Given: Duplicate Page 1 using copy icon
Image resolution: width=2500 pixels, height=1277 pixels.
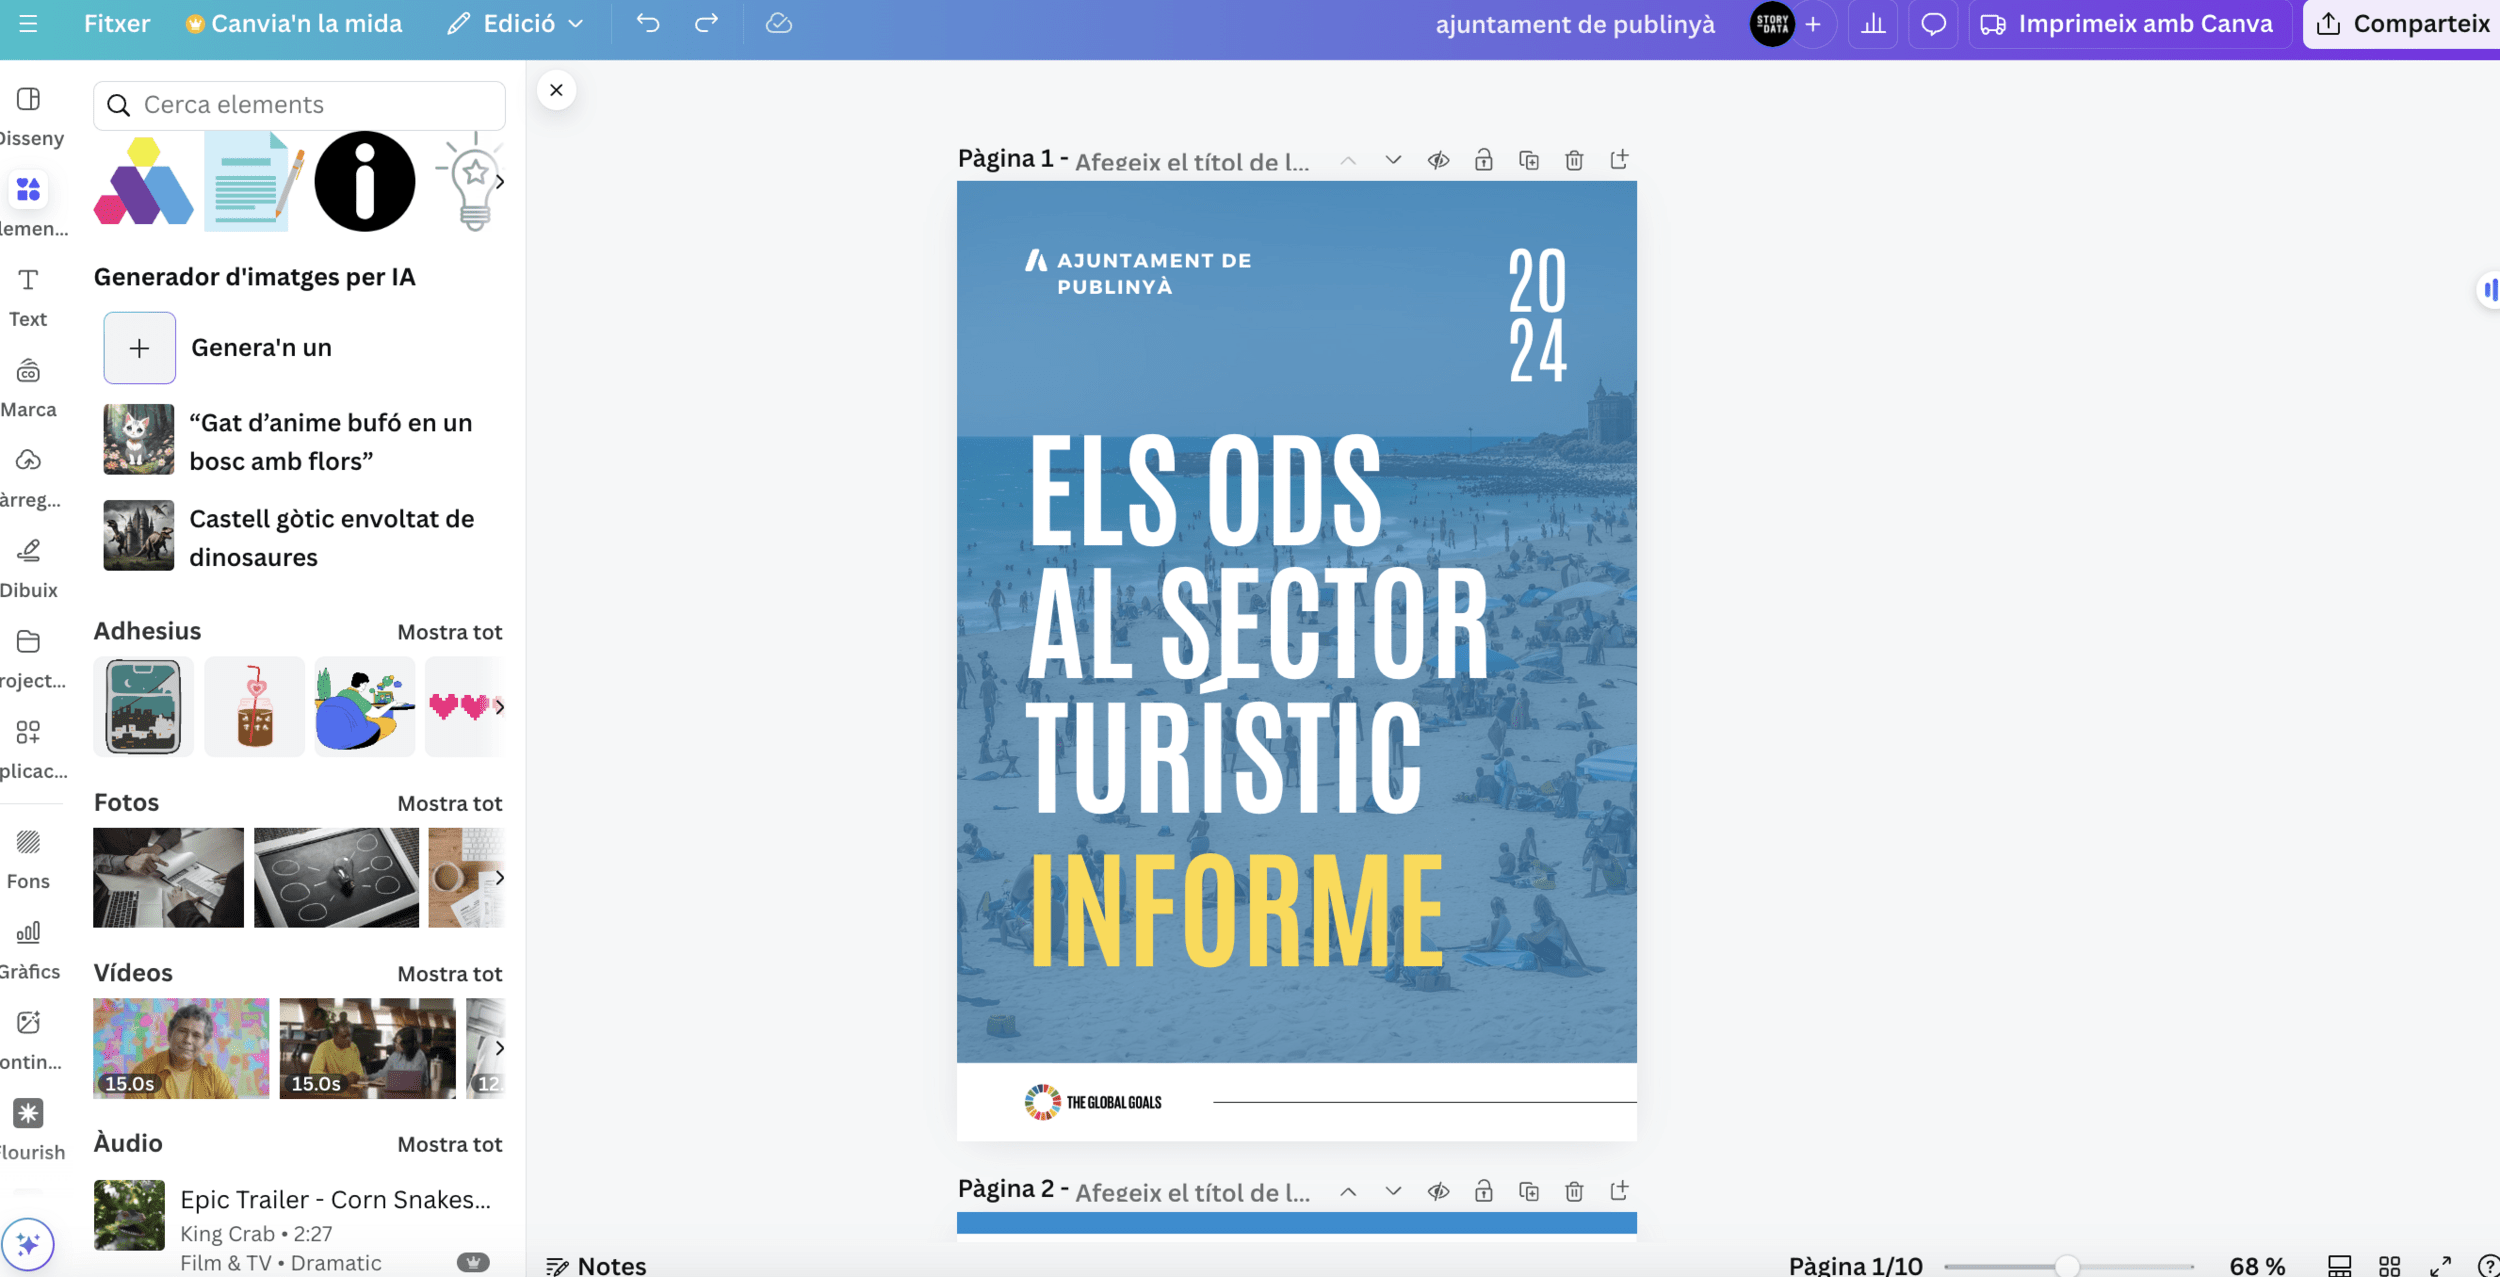Looking at the screenshot, I should [1528, 160].
